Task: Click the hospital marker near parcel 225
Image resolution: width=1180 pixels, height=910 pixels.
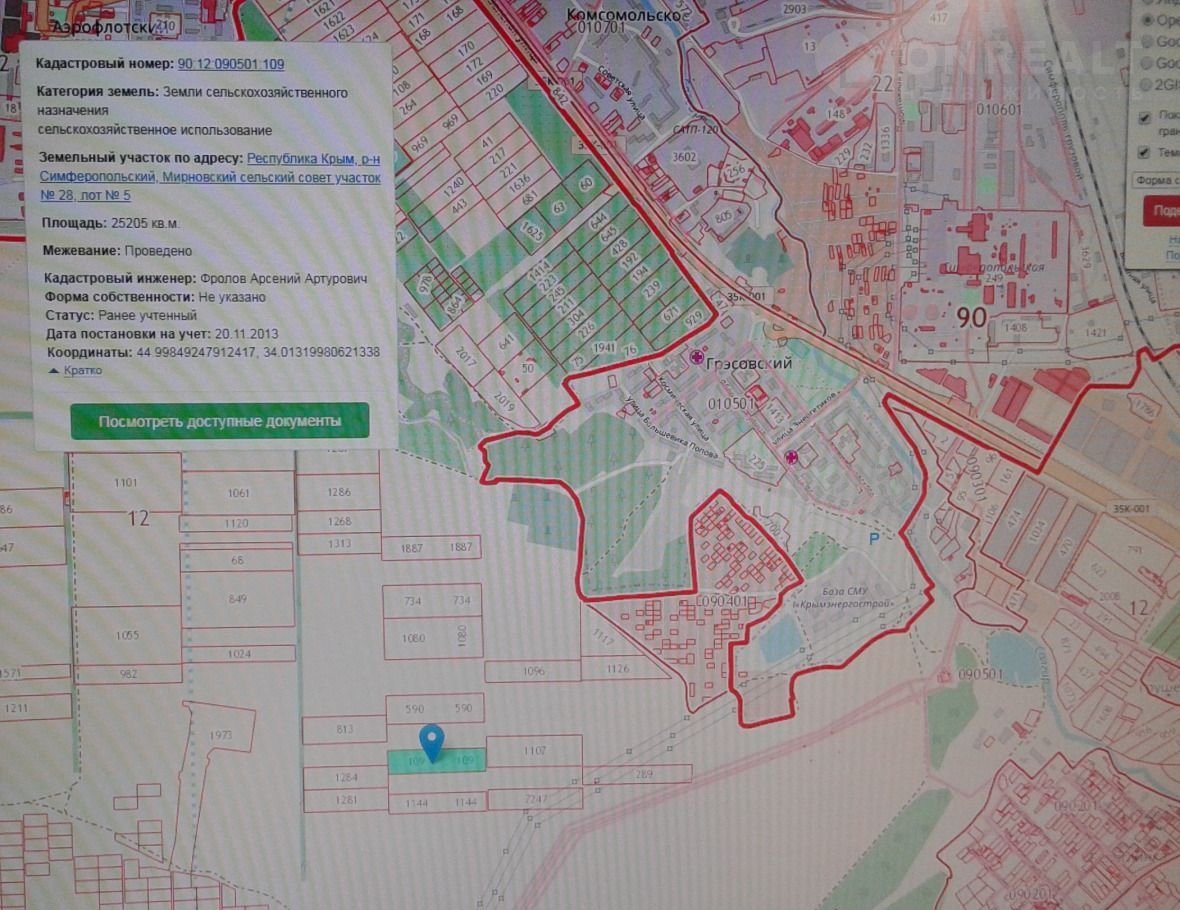Action: click(x=792, y=458)
